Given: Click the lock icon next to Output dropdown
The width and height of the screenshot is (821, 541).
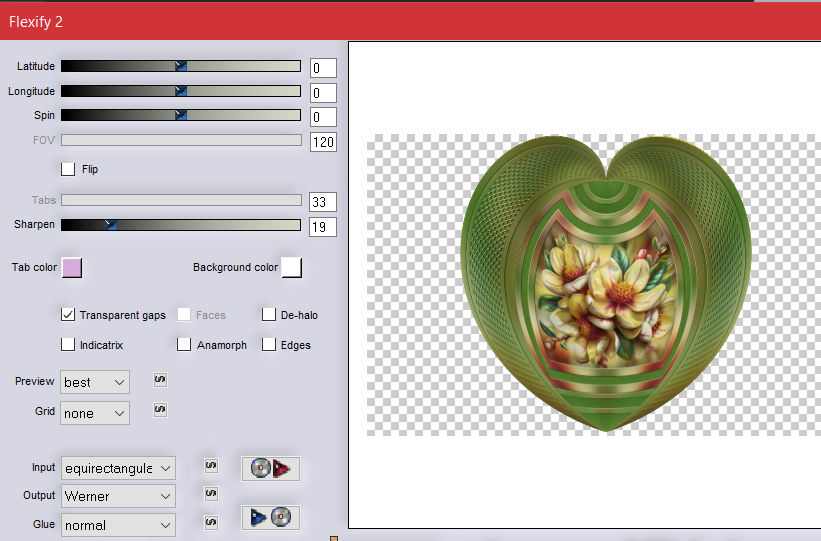Looking at the screenshot, I should [x=211, y=493].
